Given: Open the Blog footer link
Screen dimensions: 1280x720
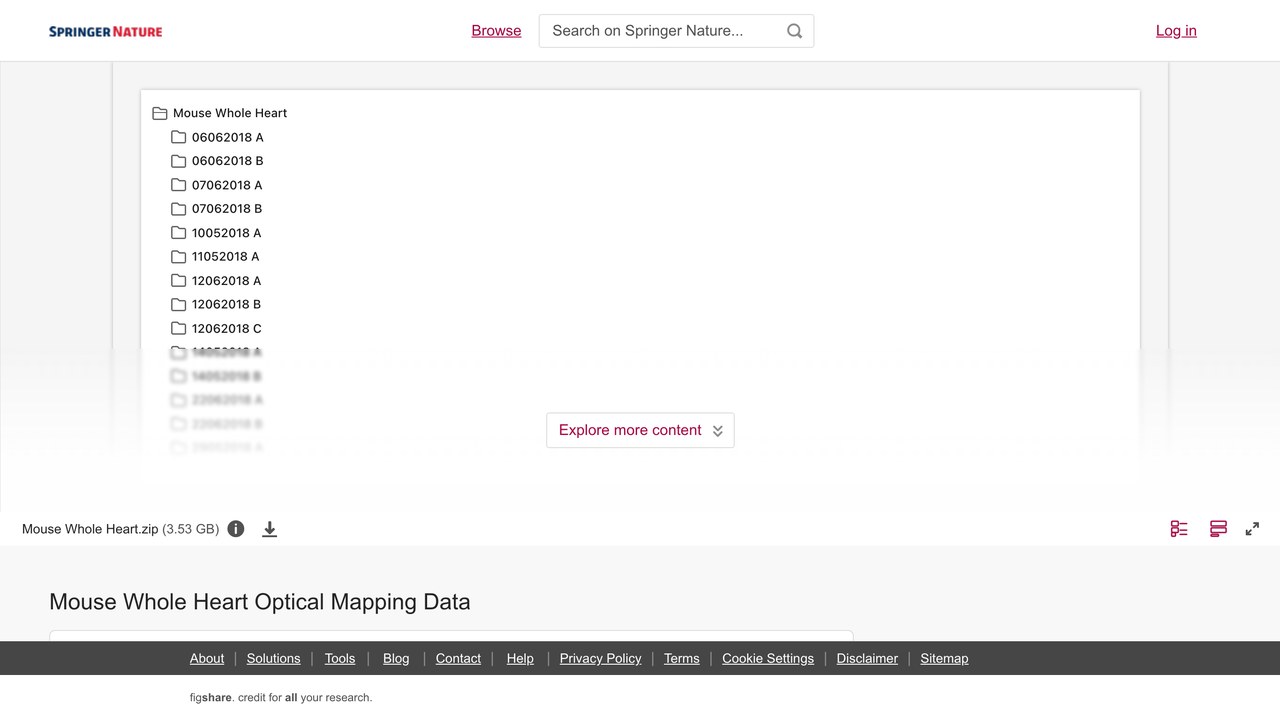Looking at the screenshot, I should click(396, 658).
